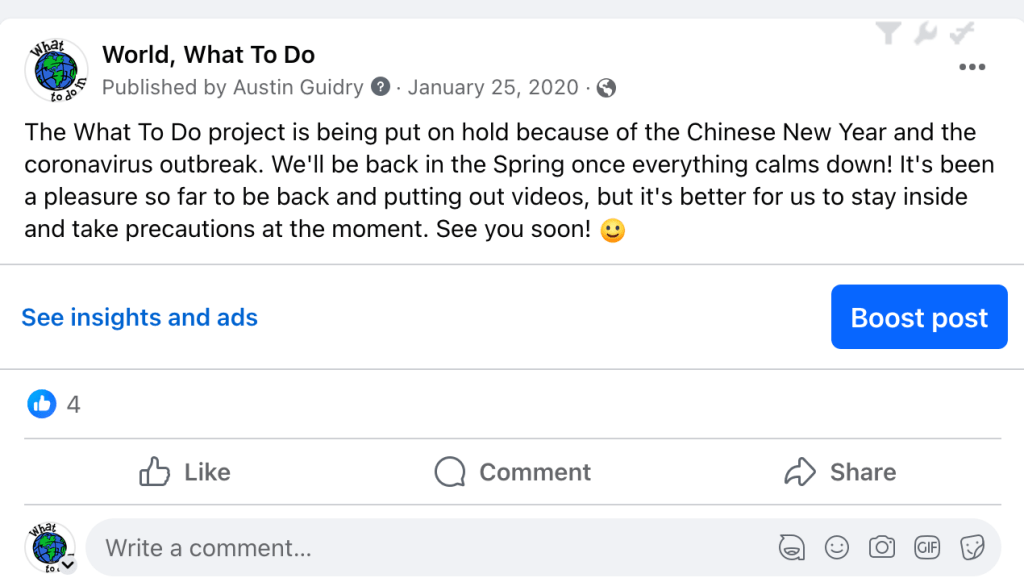Click the public globe privacy icon

pyautogui.click(x=606, y=88)
